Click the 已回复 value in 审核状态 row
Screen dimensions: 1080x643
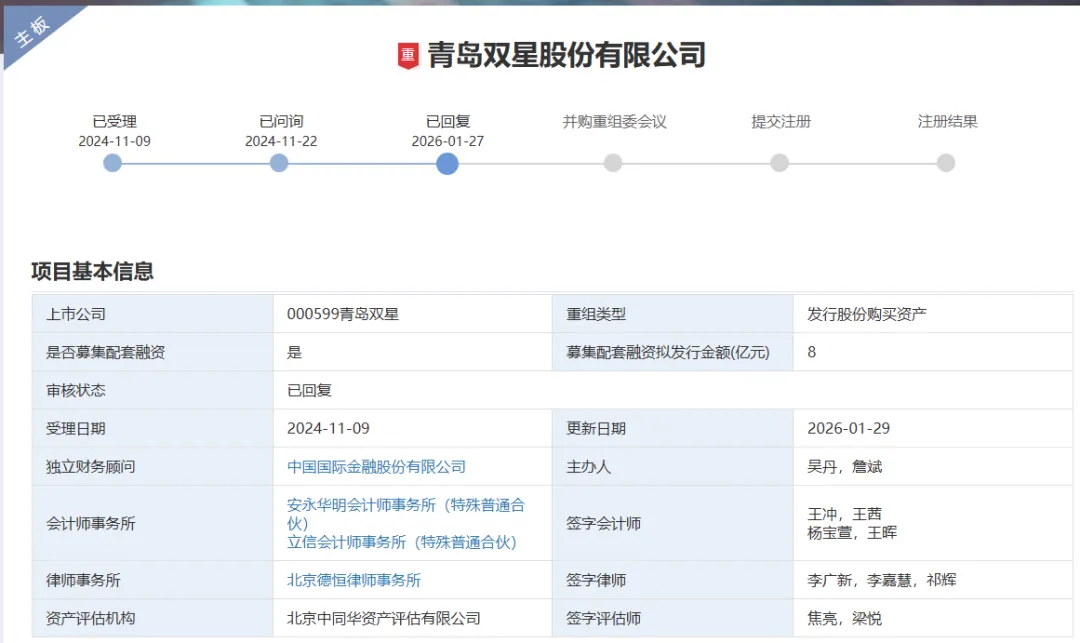[x=309, y=390]
